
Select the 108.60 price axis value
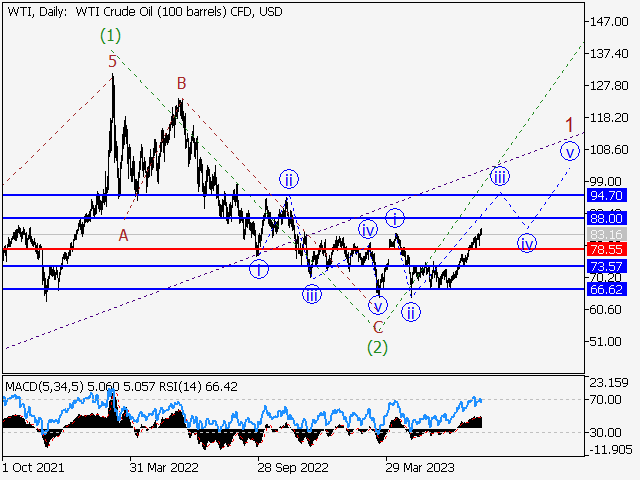(609, 150)
